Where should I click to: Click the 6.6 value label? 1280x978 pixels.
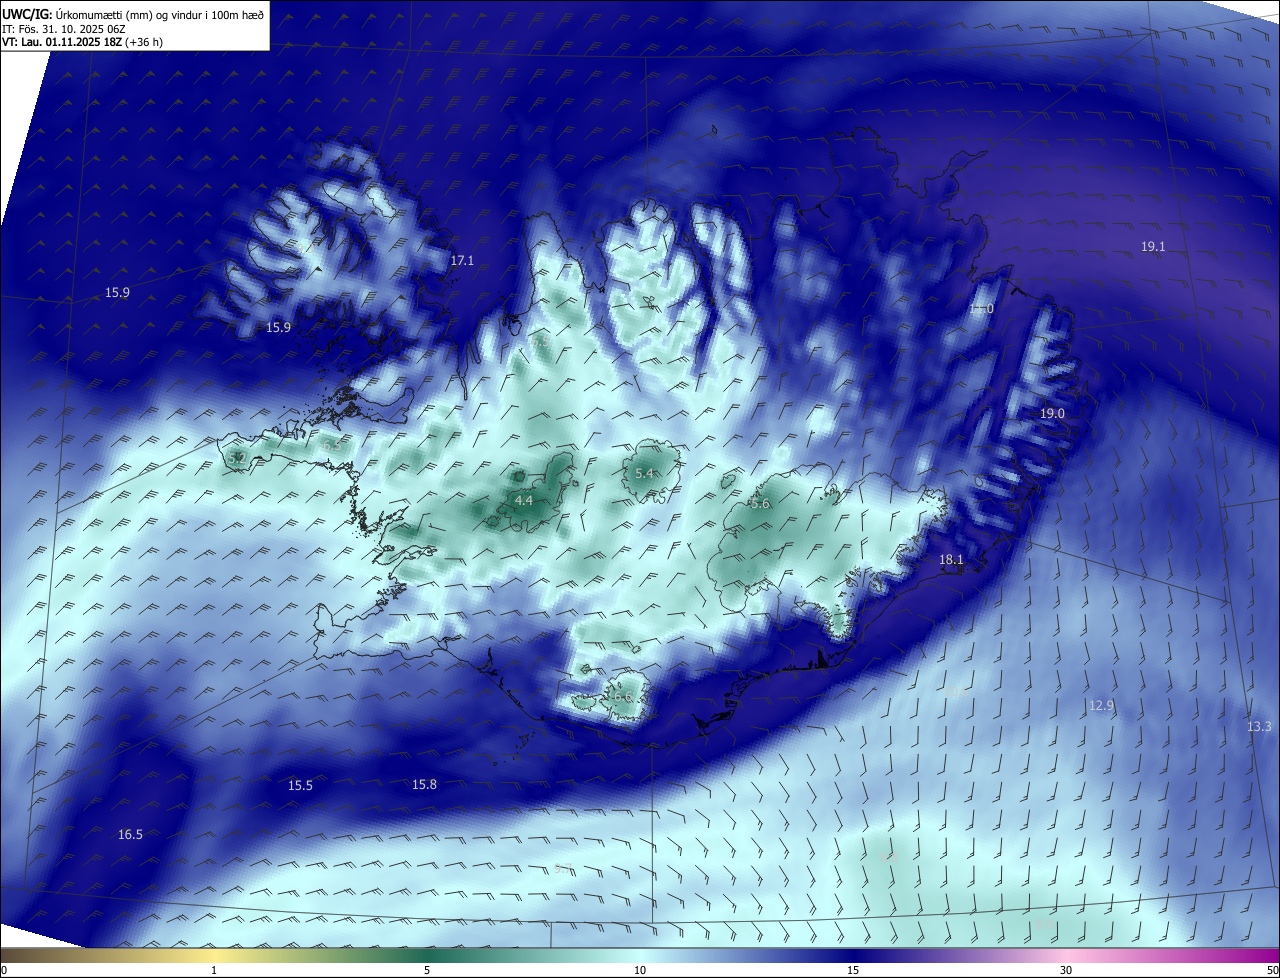pos(623,697)
